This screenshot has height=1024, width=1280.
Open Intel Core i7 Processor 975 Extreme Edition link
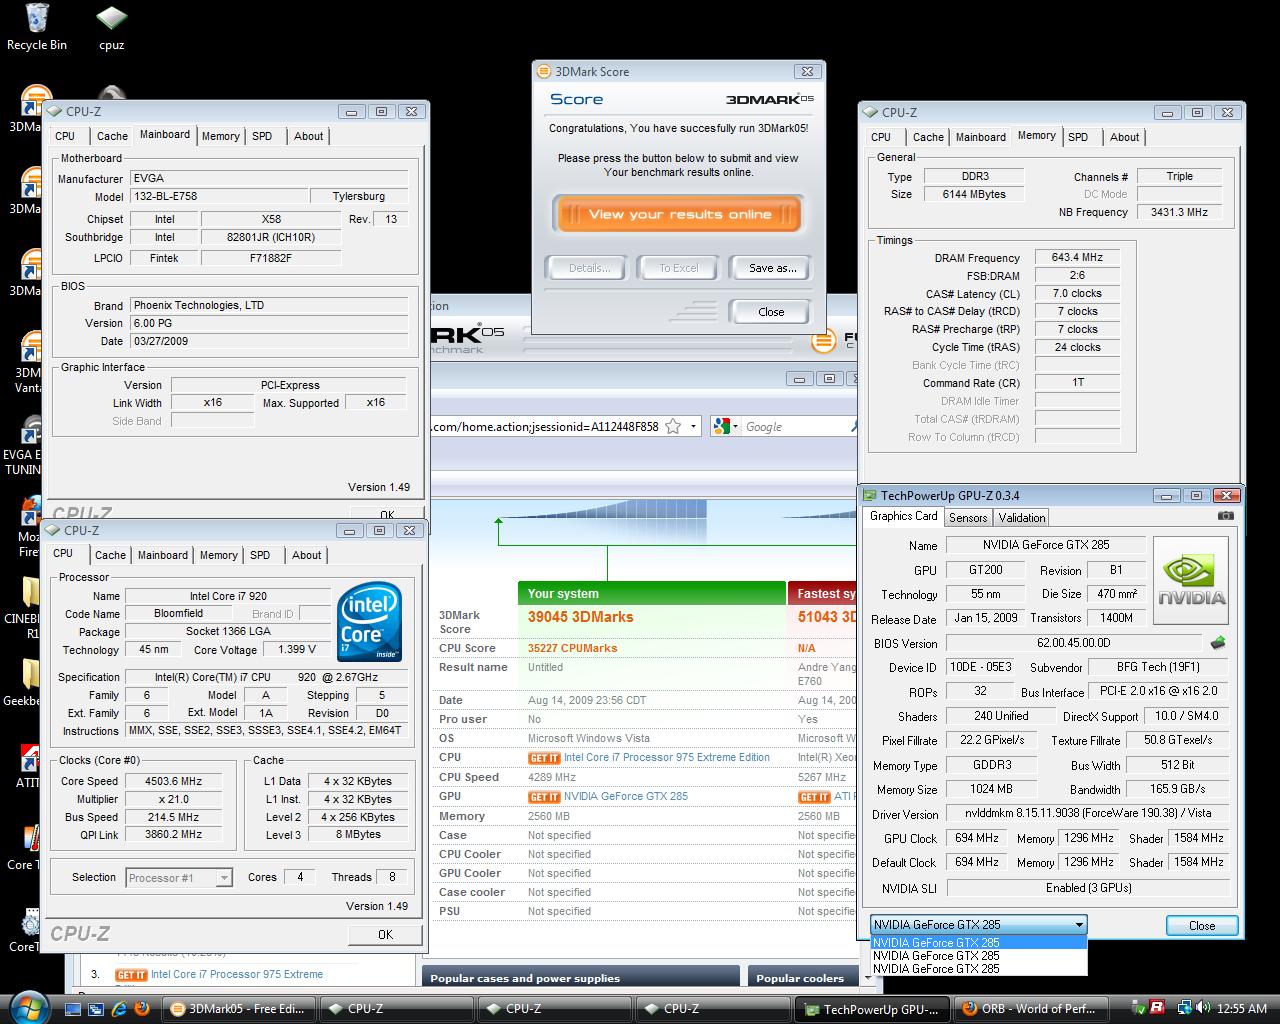[667, 757]
